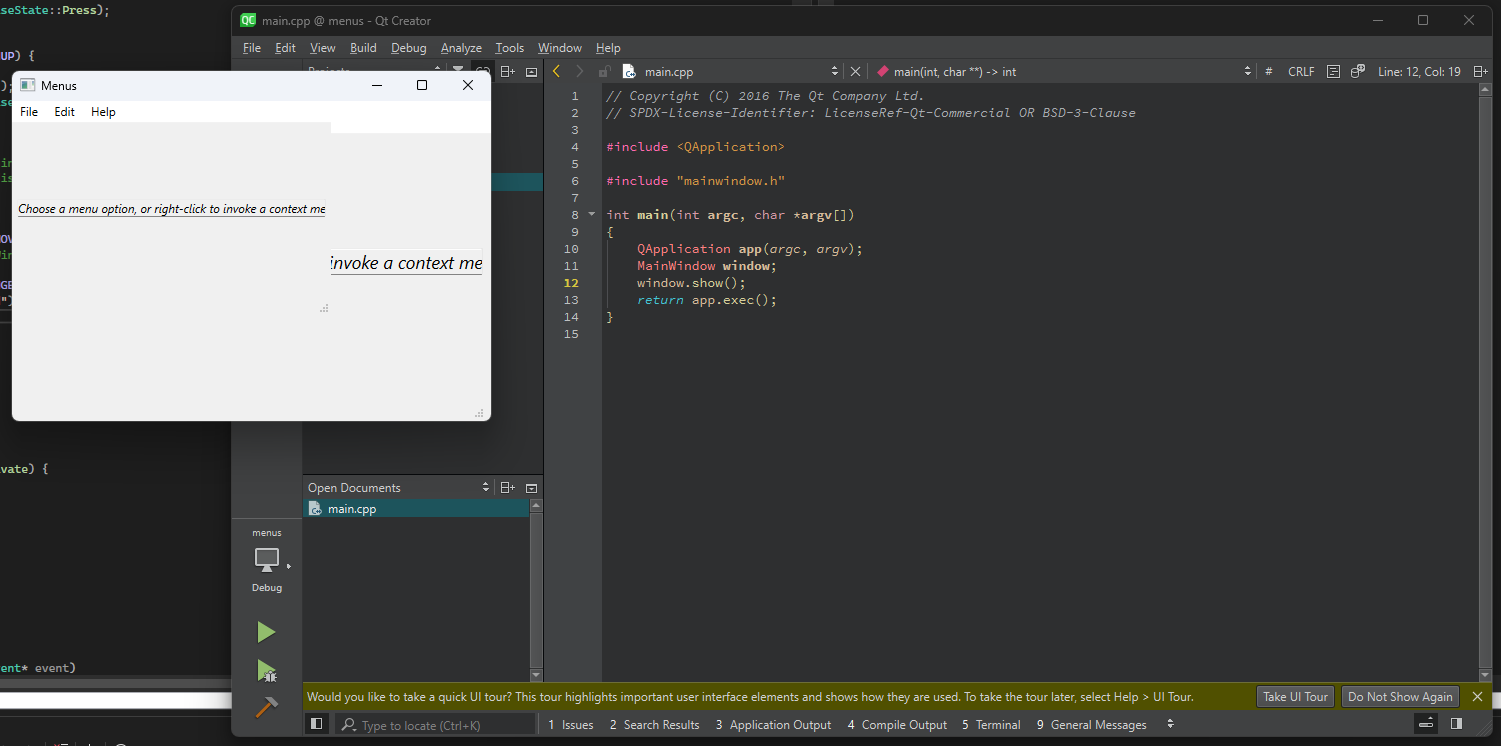1501x746 pixels.
Task: Open Help menu in Menus window
Action: (x=103, y=112)
